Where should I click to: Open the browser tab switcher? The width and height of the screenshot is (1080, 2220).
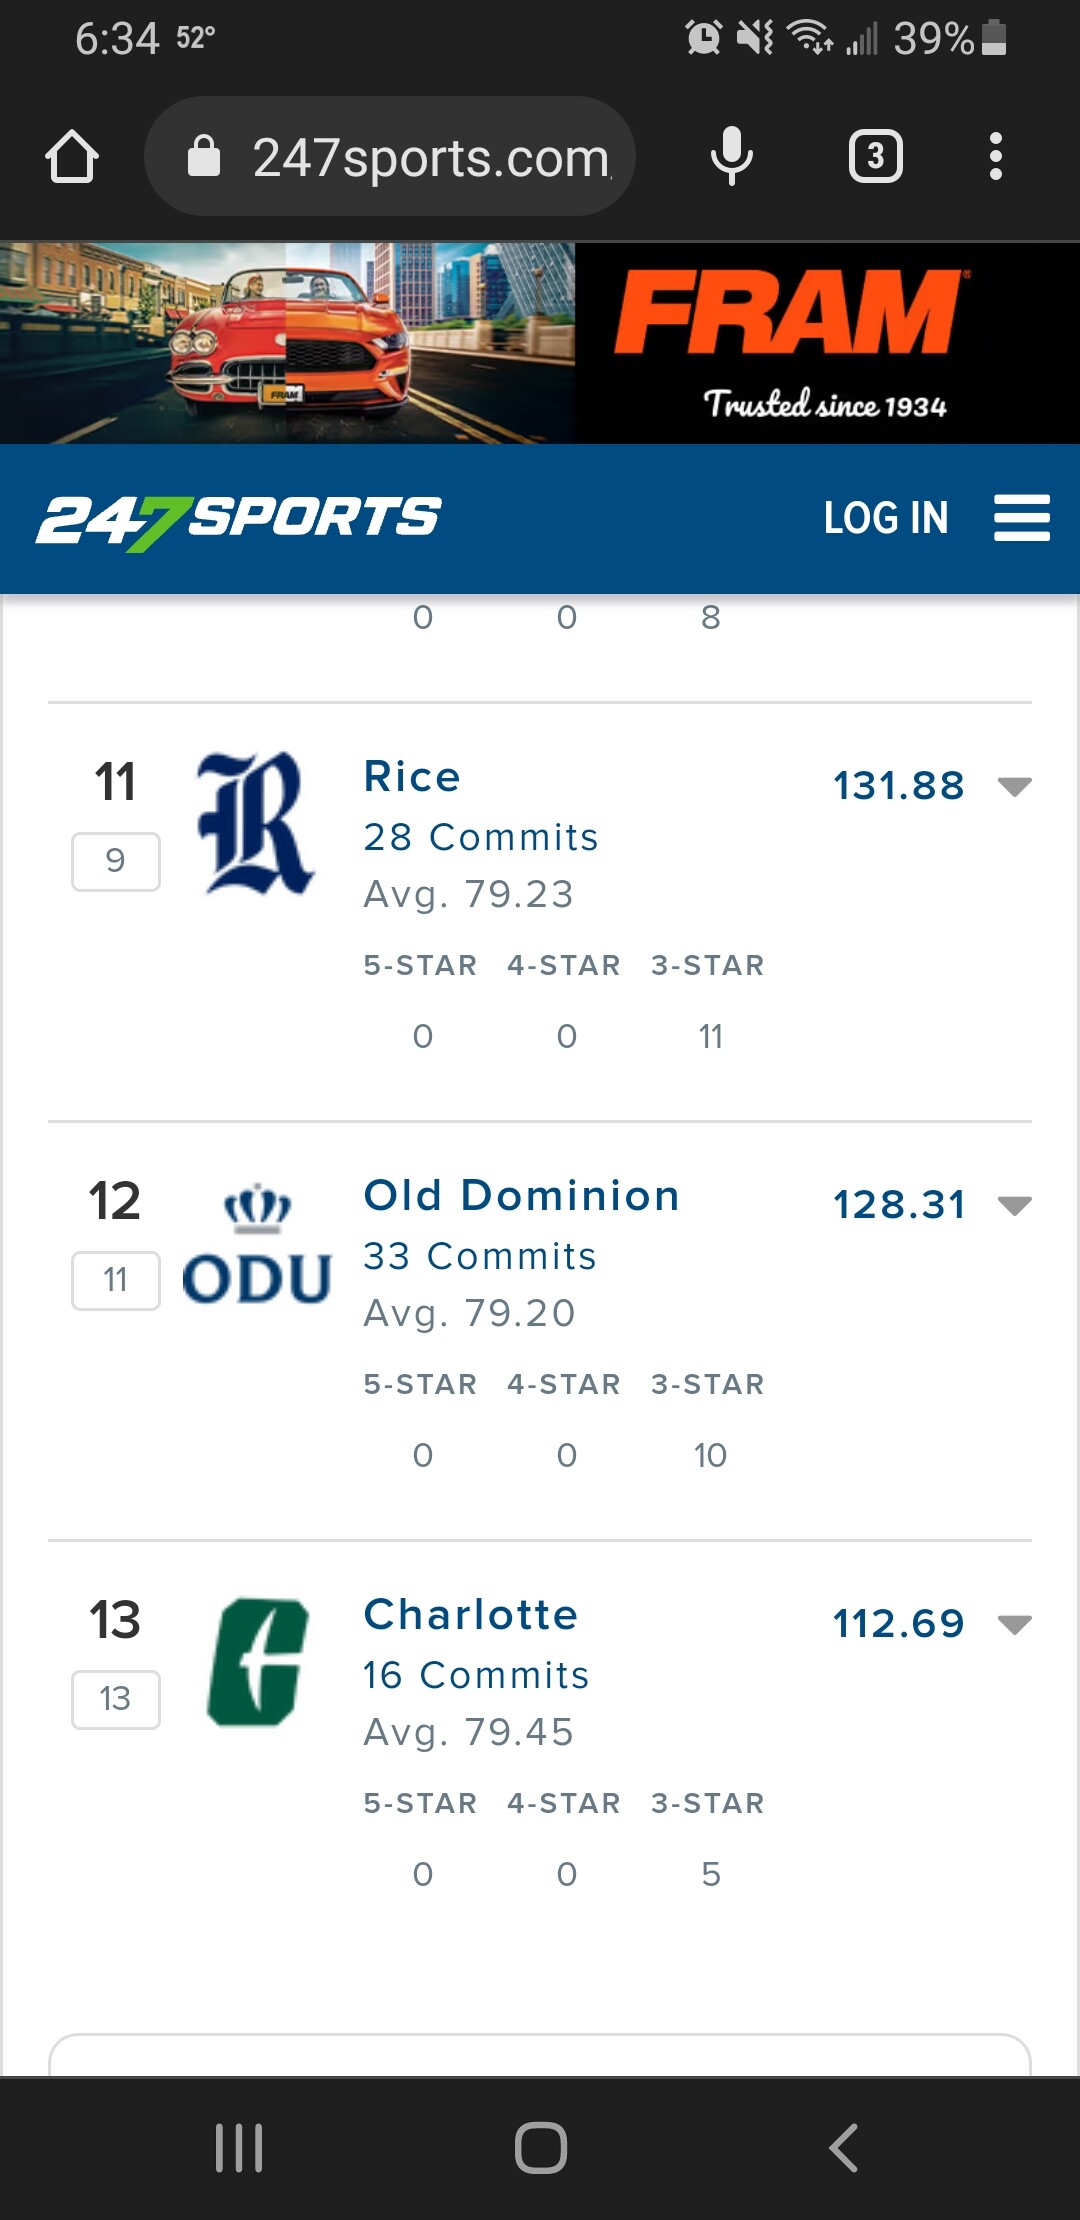click(875, 157)
